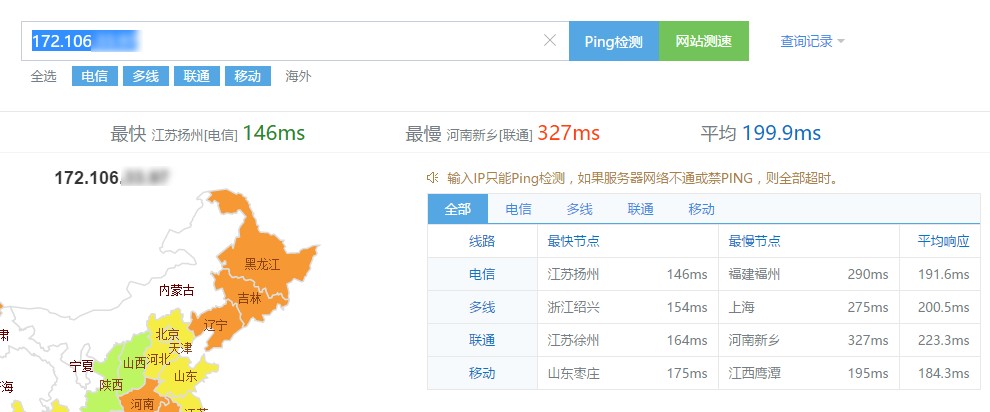Select 宁夏 region on the map
The image size is (990, 412).
click(81, 365)
